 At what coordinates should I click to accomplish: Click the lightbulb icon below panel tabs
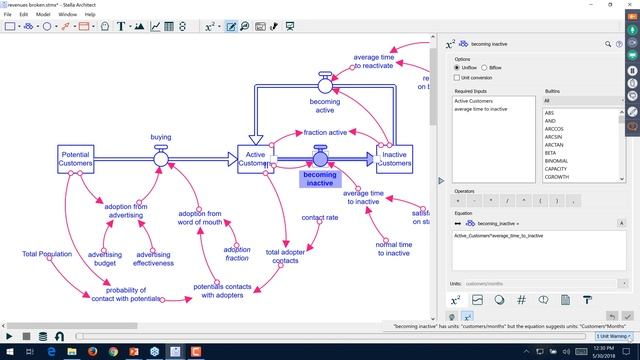(x=452, y=316)
